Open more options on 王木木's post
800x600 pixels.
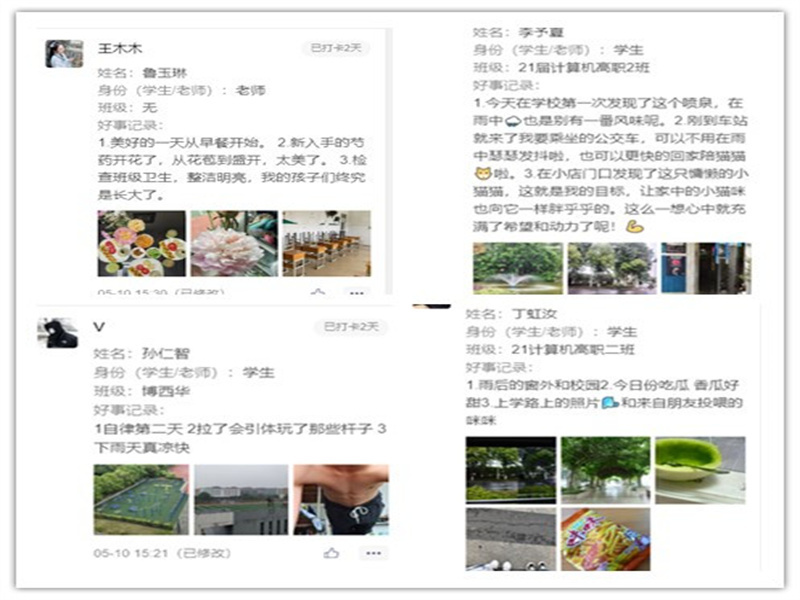tap(356, 293)
